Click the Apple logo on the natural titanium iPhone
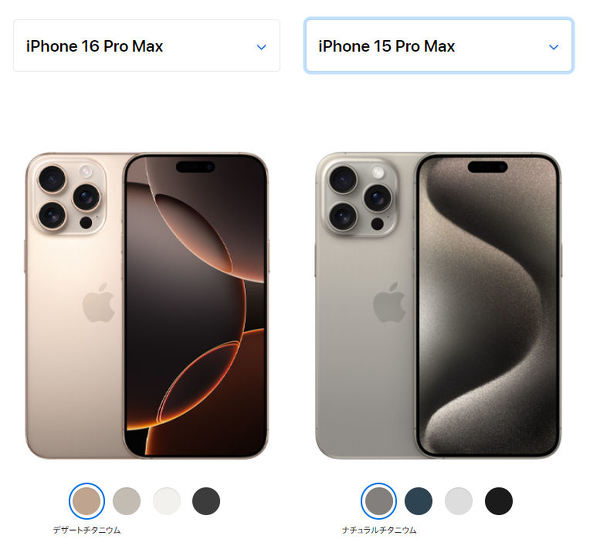This screenshot has height=549, width=590. pos(389,303)
